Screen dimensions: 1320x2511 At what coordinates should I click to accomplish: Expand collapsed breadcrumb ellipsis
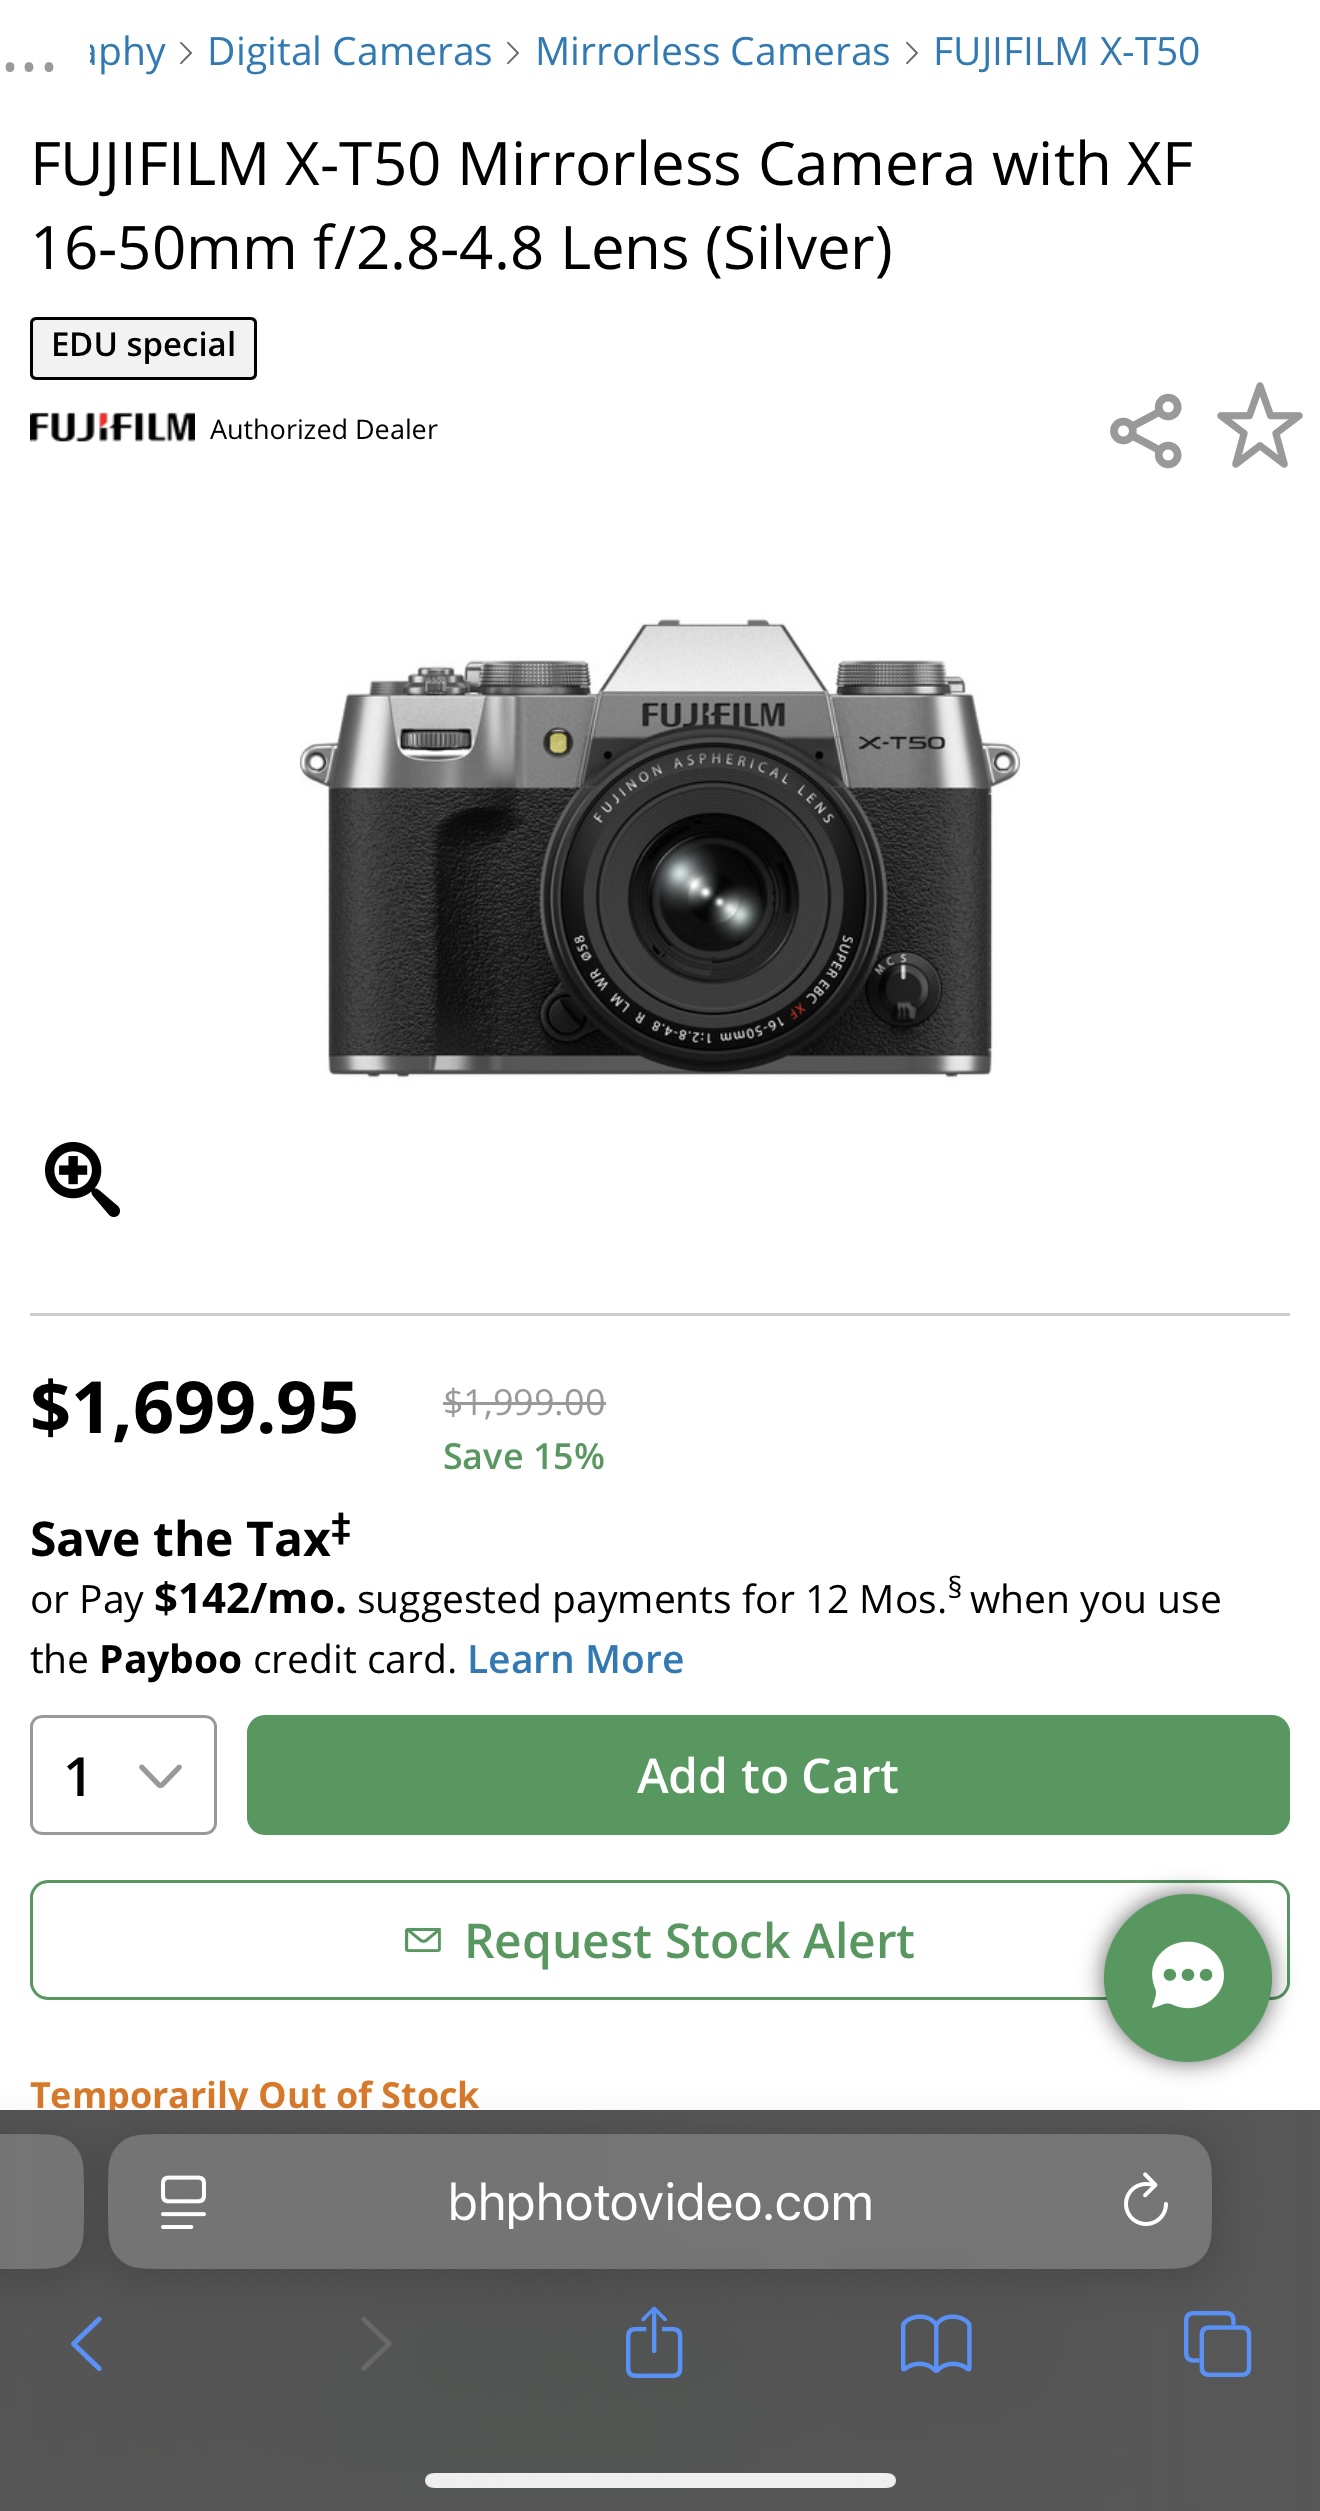(30, 66)
